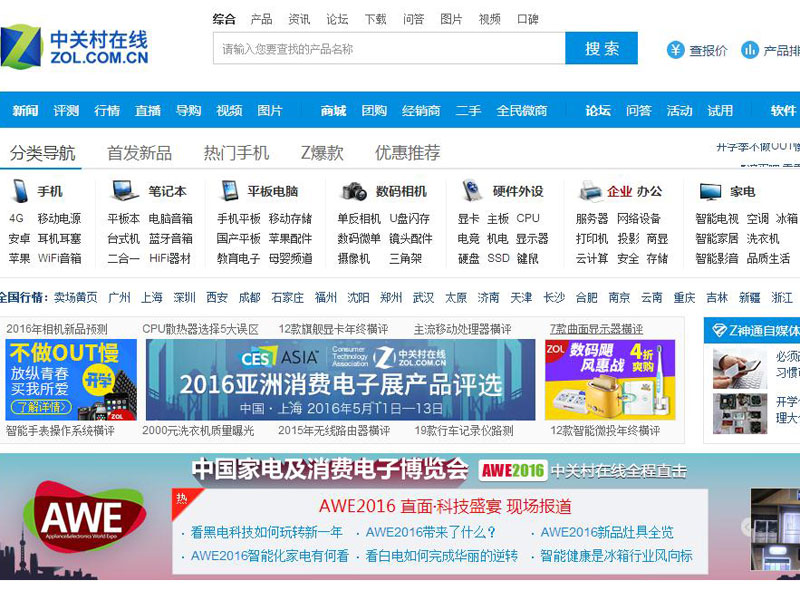Open the laptop category icon (笔记本)
Viewport: 800px width, 600px height.
[x=124, y=191]
